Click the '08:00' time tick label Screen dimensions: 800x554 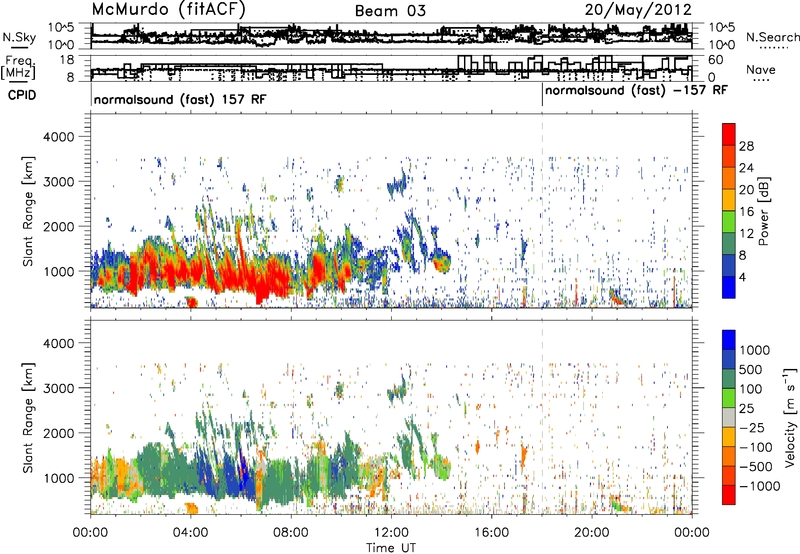click(291, 533)
